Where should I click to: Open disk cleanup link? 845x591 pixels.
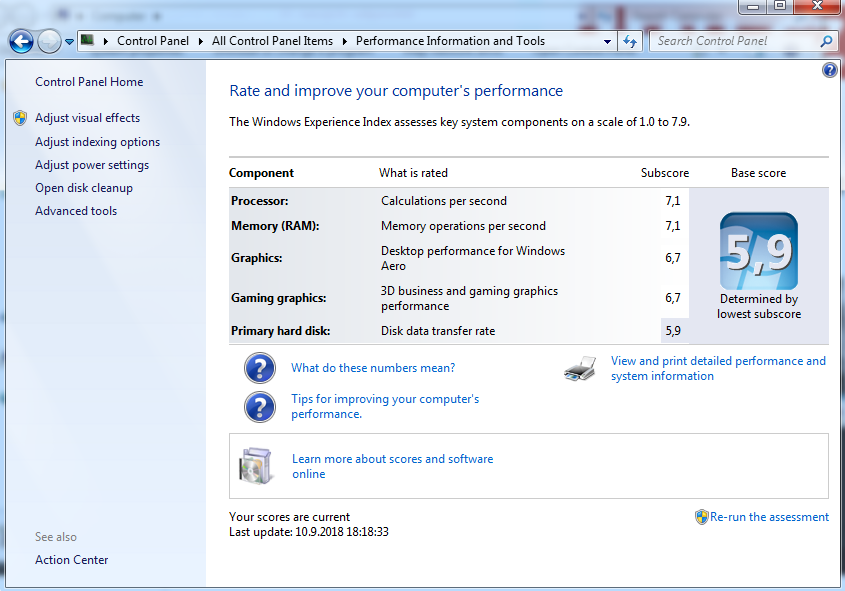[84, 188]
